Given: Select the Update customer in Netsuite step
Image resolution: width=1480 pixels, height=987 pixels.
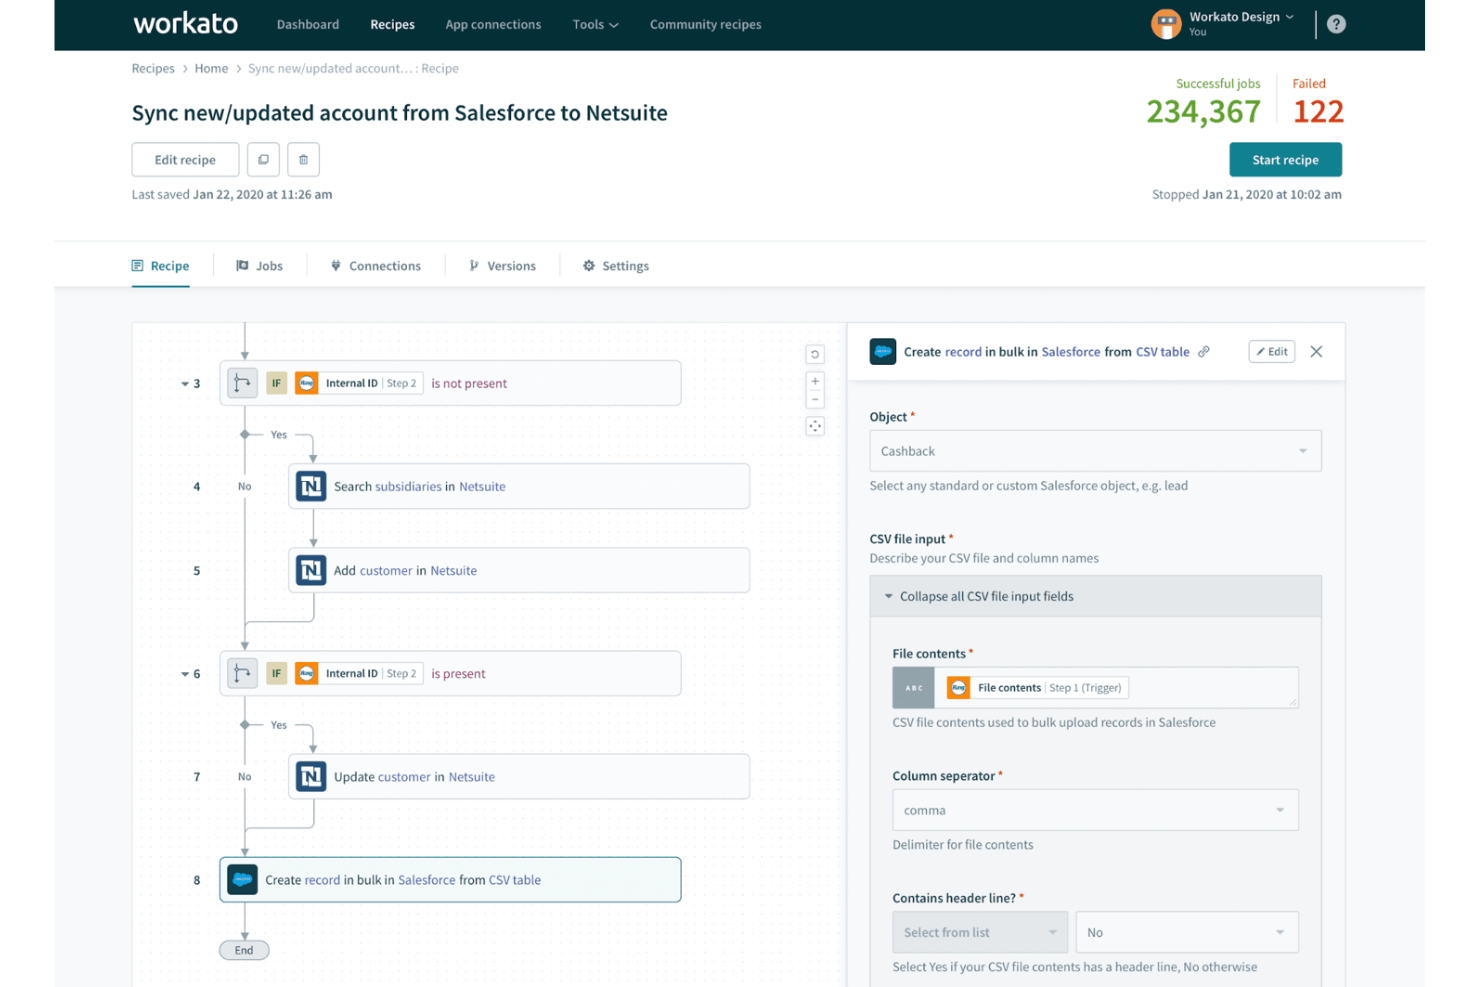Looking at the screenshot, I should (519, 776).
